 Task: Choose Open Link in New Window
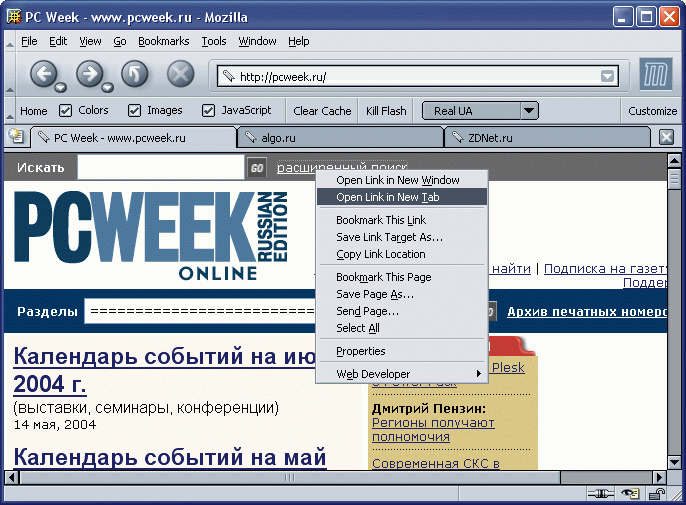click(x=401, y=180)
